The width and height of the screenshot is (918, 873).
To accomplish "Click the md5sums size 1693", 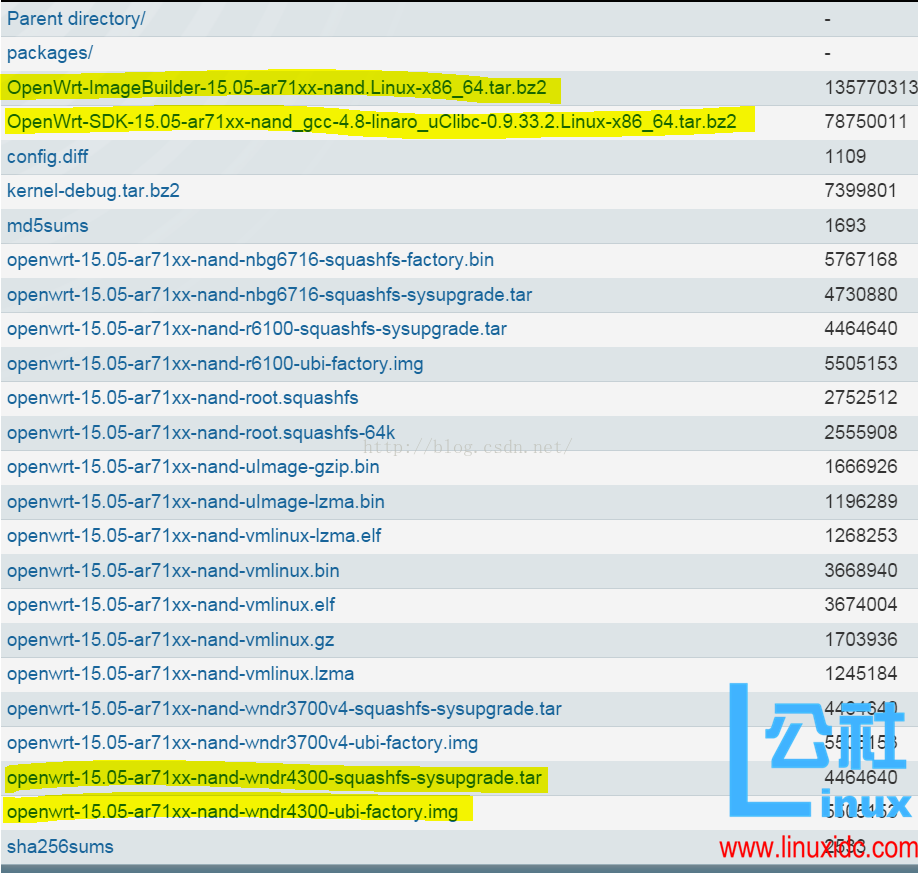I will 845,225.
